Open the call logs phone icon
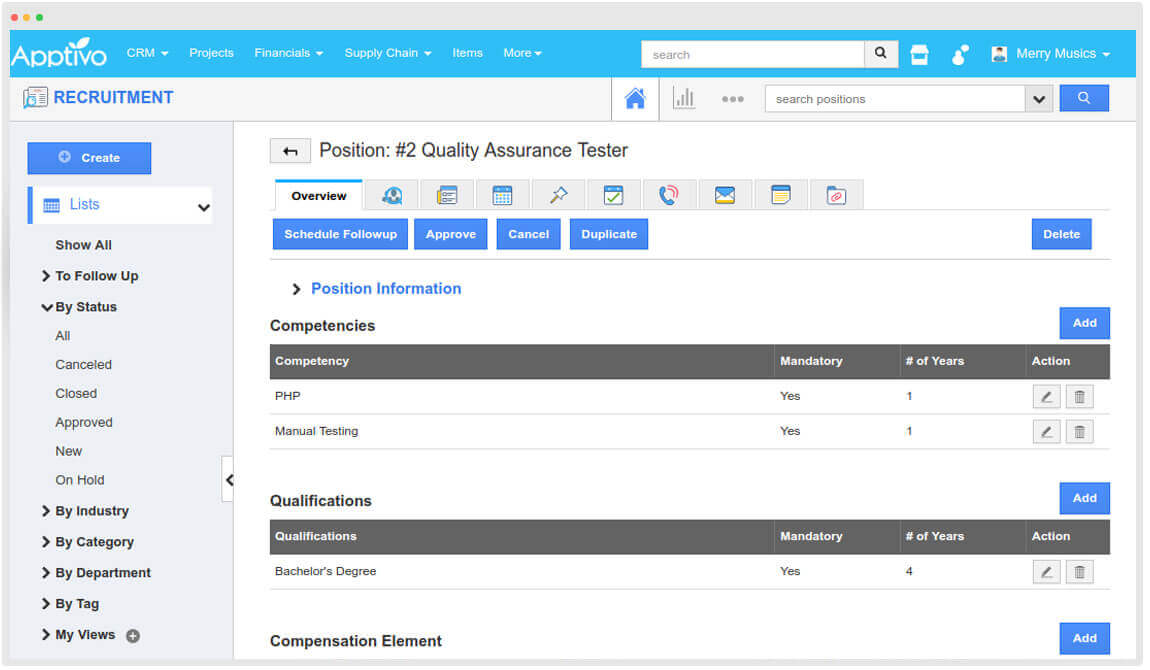Viewport: 1150px width, 670px height. click(669, 196)
